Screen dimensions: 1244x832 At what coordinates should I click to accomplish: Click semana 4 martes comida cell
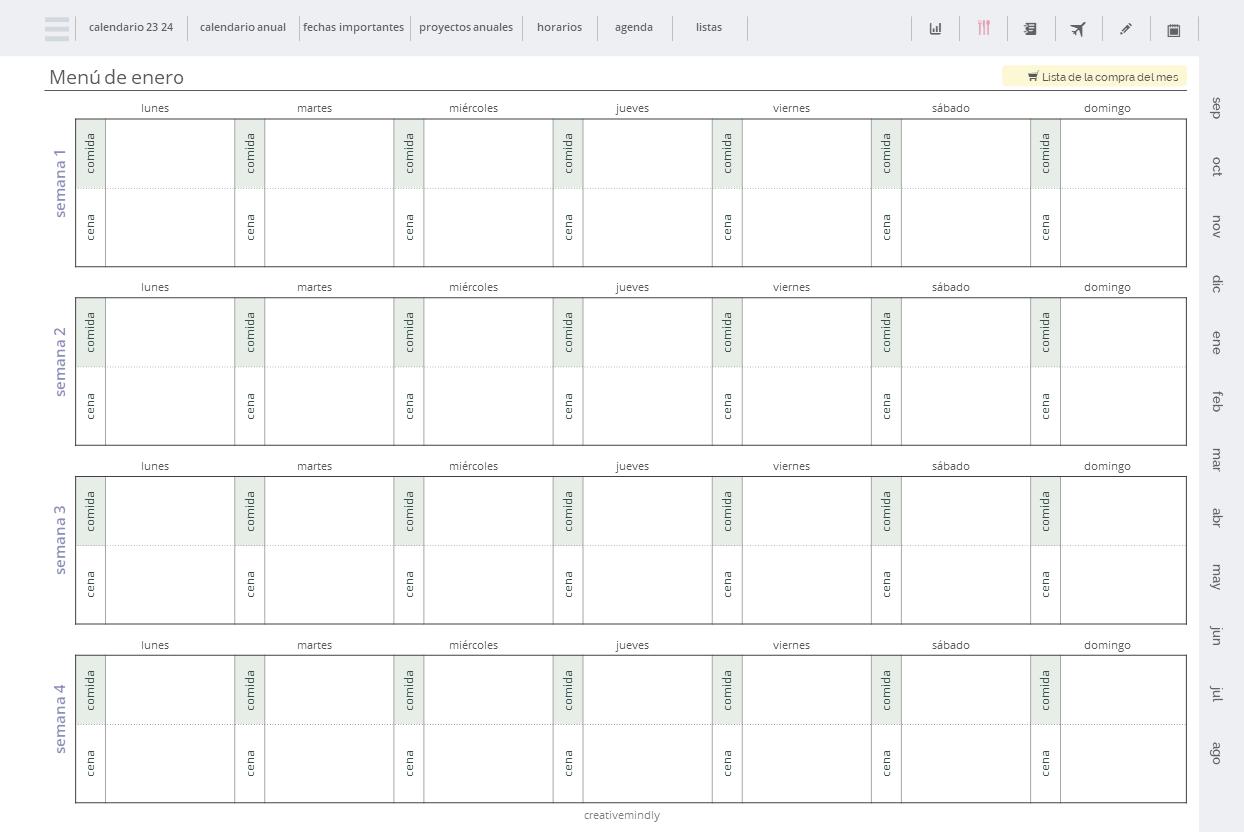(329, 690)
